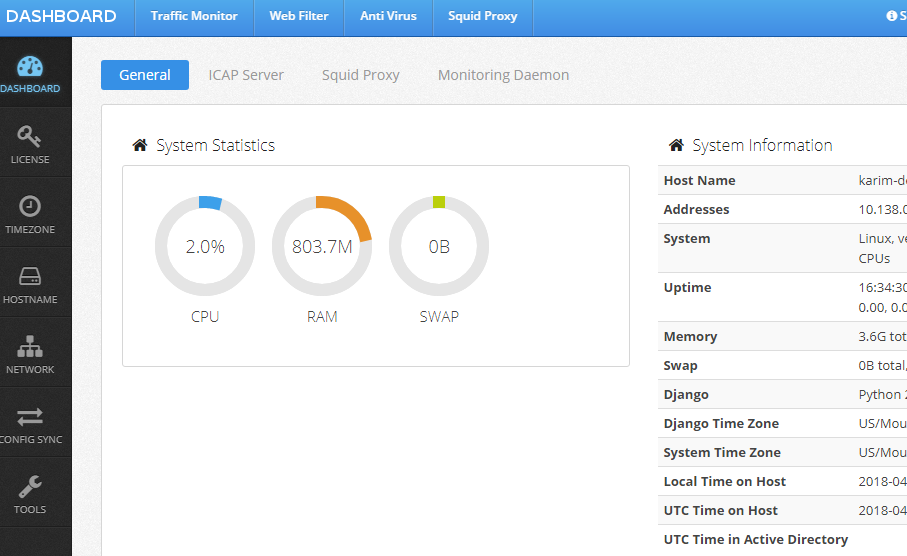Click the Host Name row label
This screenshot has height=556, width=907.
pyautogui.click(x=699, y=181)
